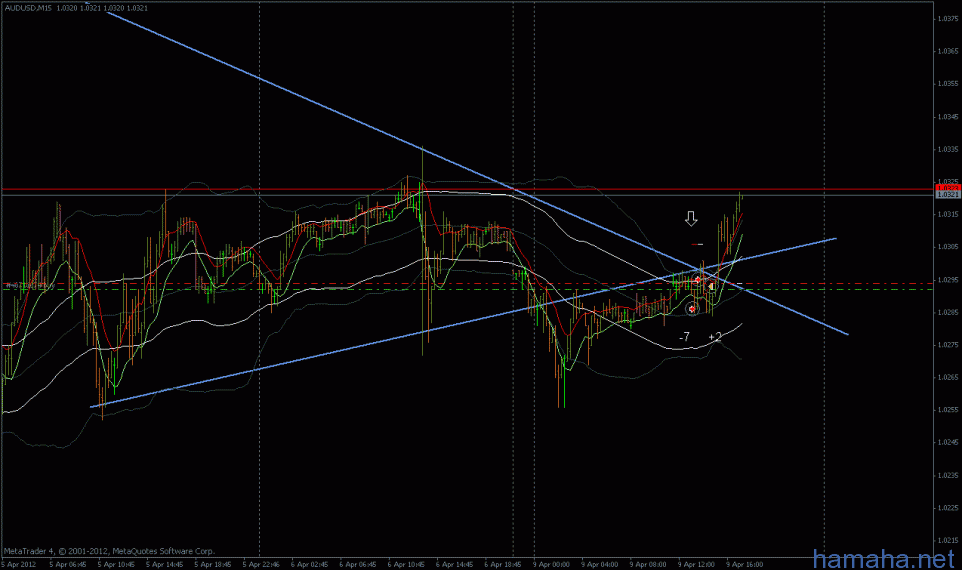Click the "6 Apr 14:45" time label

[455, 564]
